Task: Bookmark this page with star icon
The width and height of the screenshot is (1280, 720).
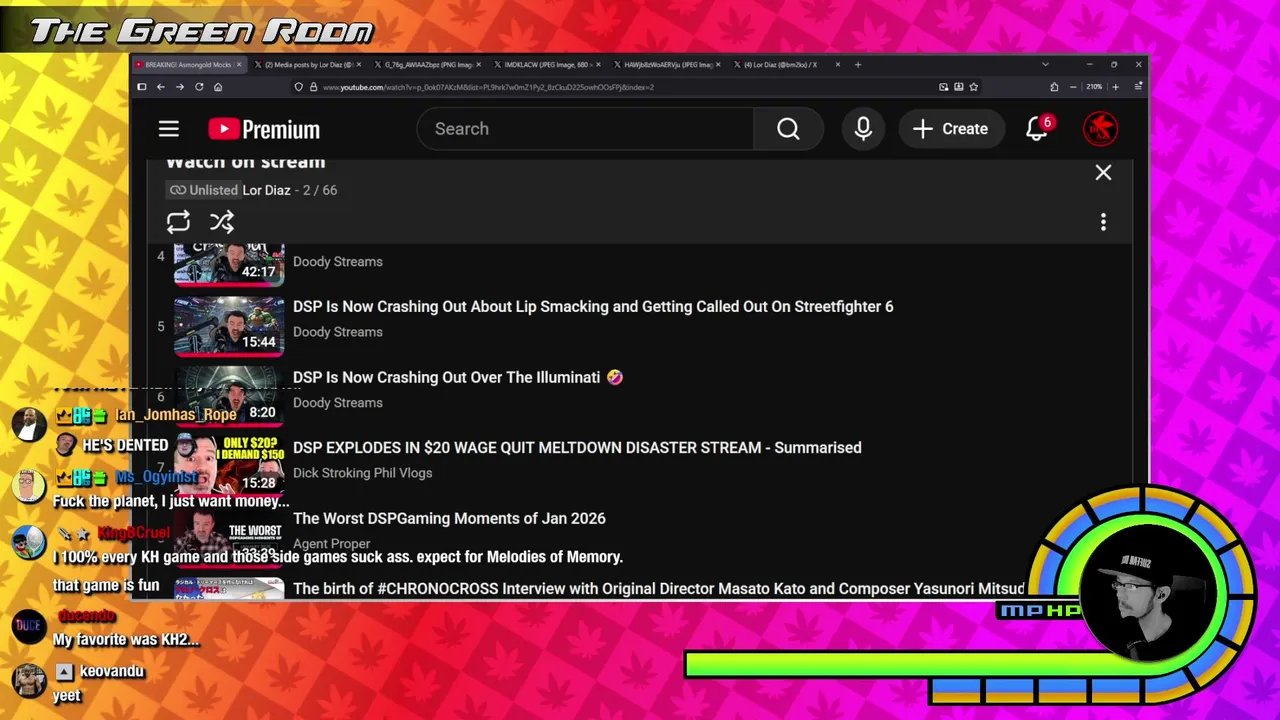Action: coord(973,87)
